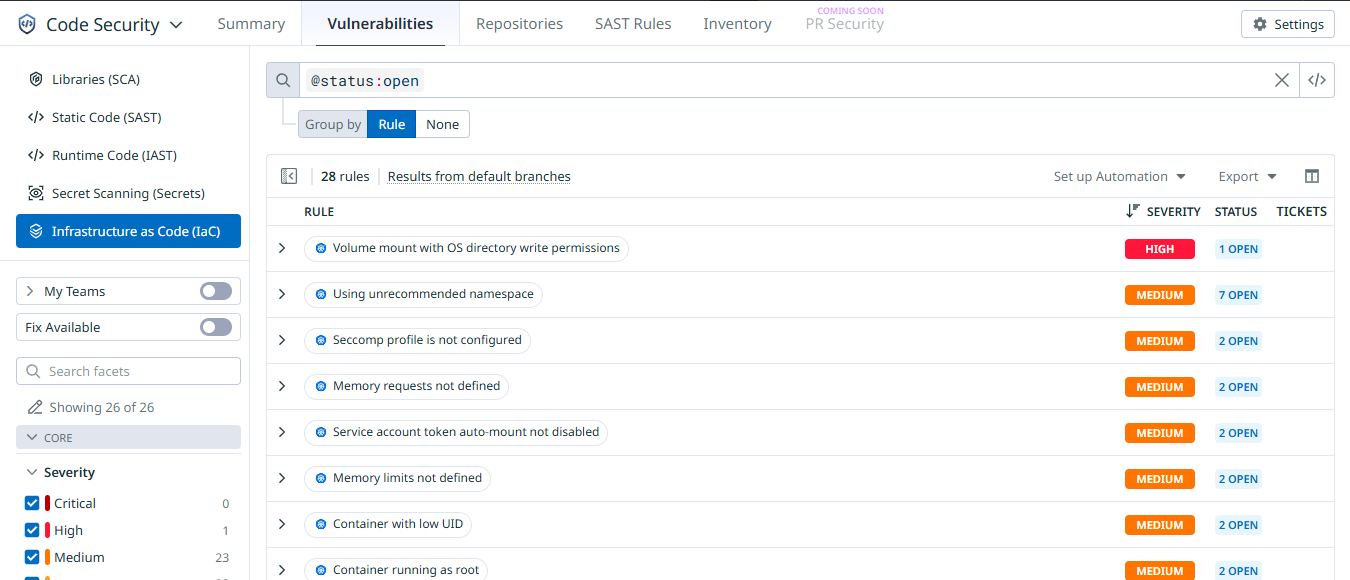Open the column layout options icon
The image size is (1350, 580).
1312,176
